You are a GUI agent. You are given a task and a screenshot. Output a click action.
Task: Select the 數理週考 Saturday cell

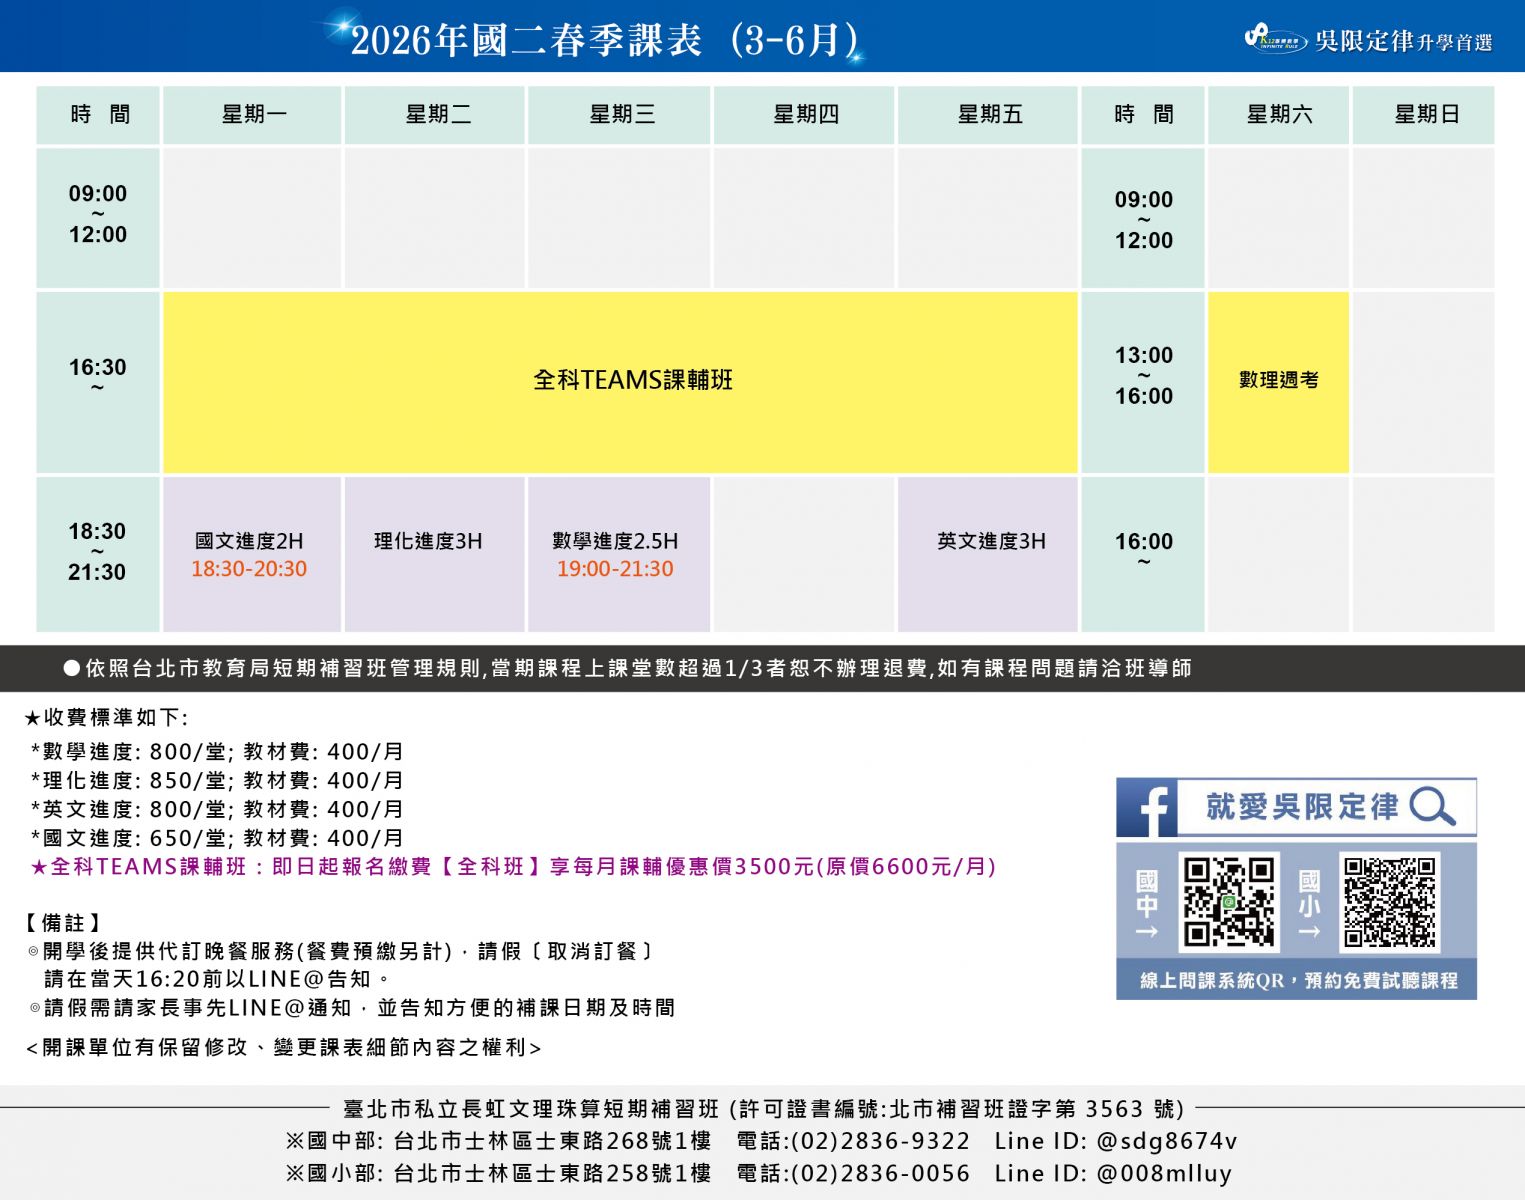pos(1278,381)
